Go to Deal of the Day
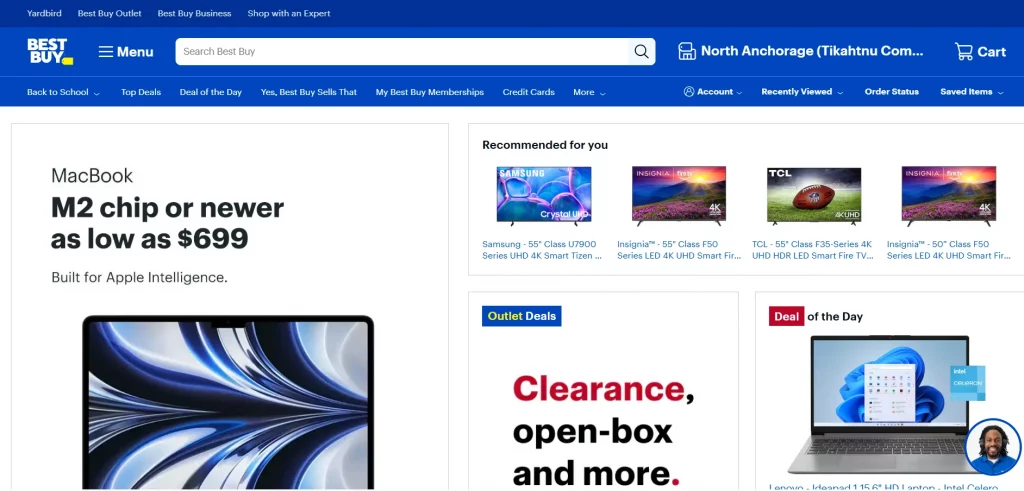 (210, 92)
